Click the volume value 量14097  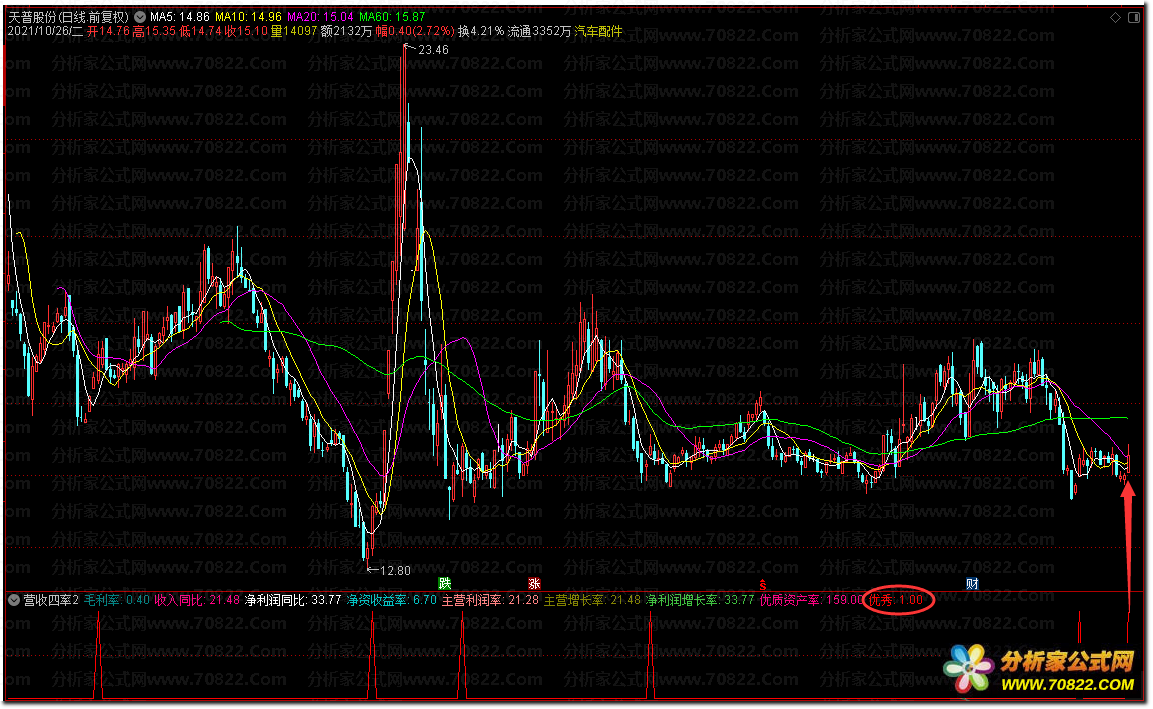(x=294, y=32)
